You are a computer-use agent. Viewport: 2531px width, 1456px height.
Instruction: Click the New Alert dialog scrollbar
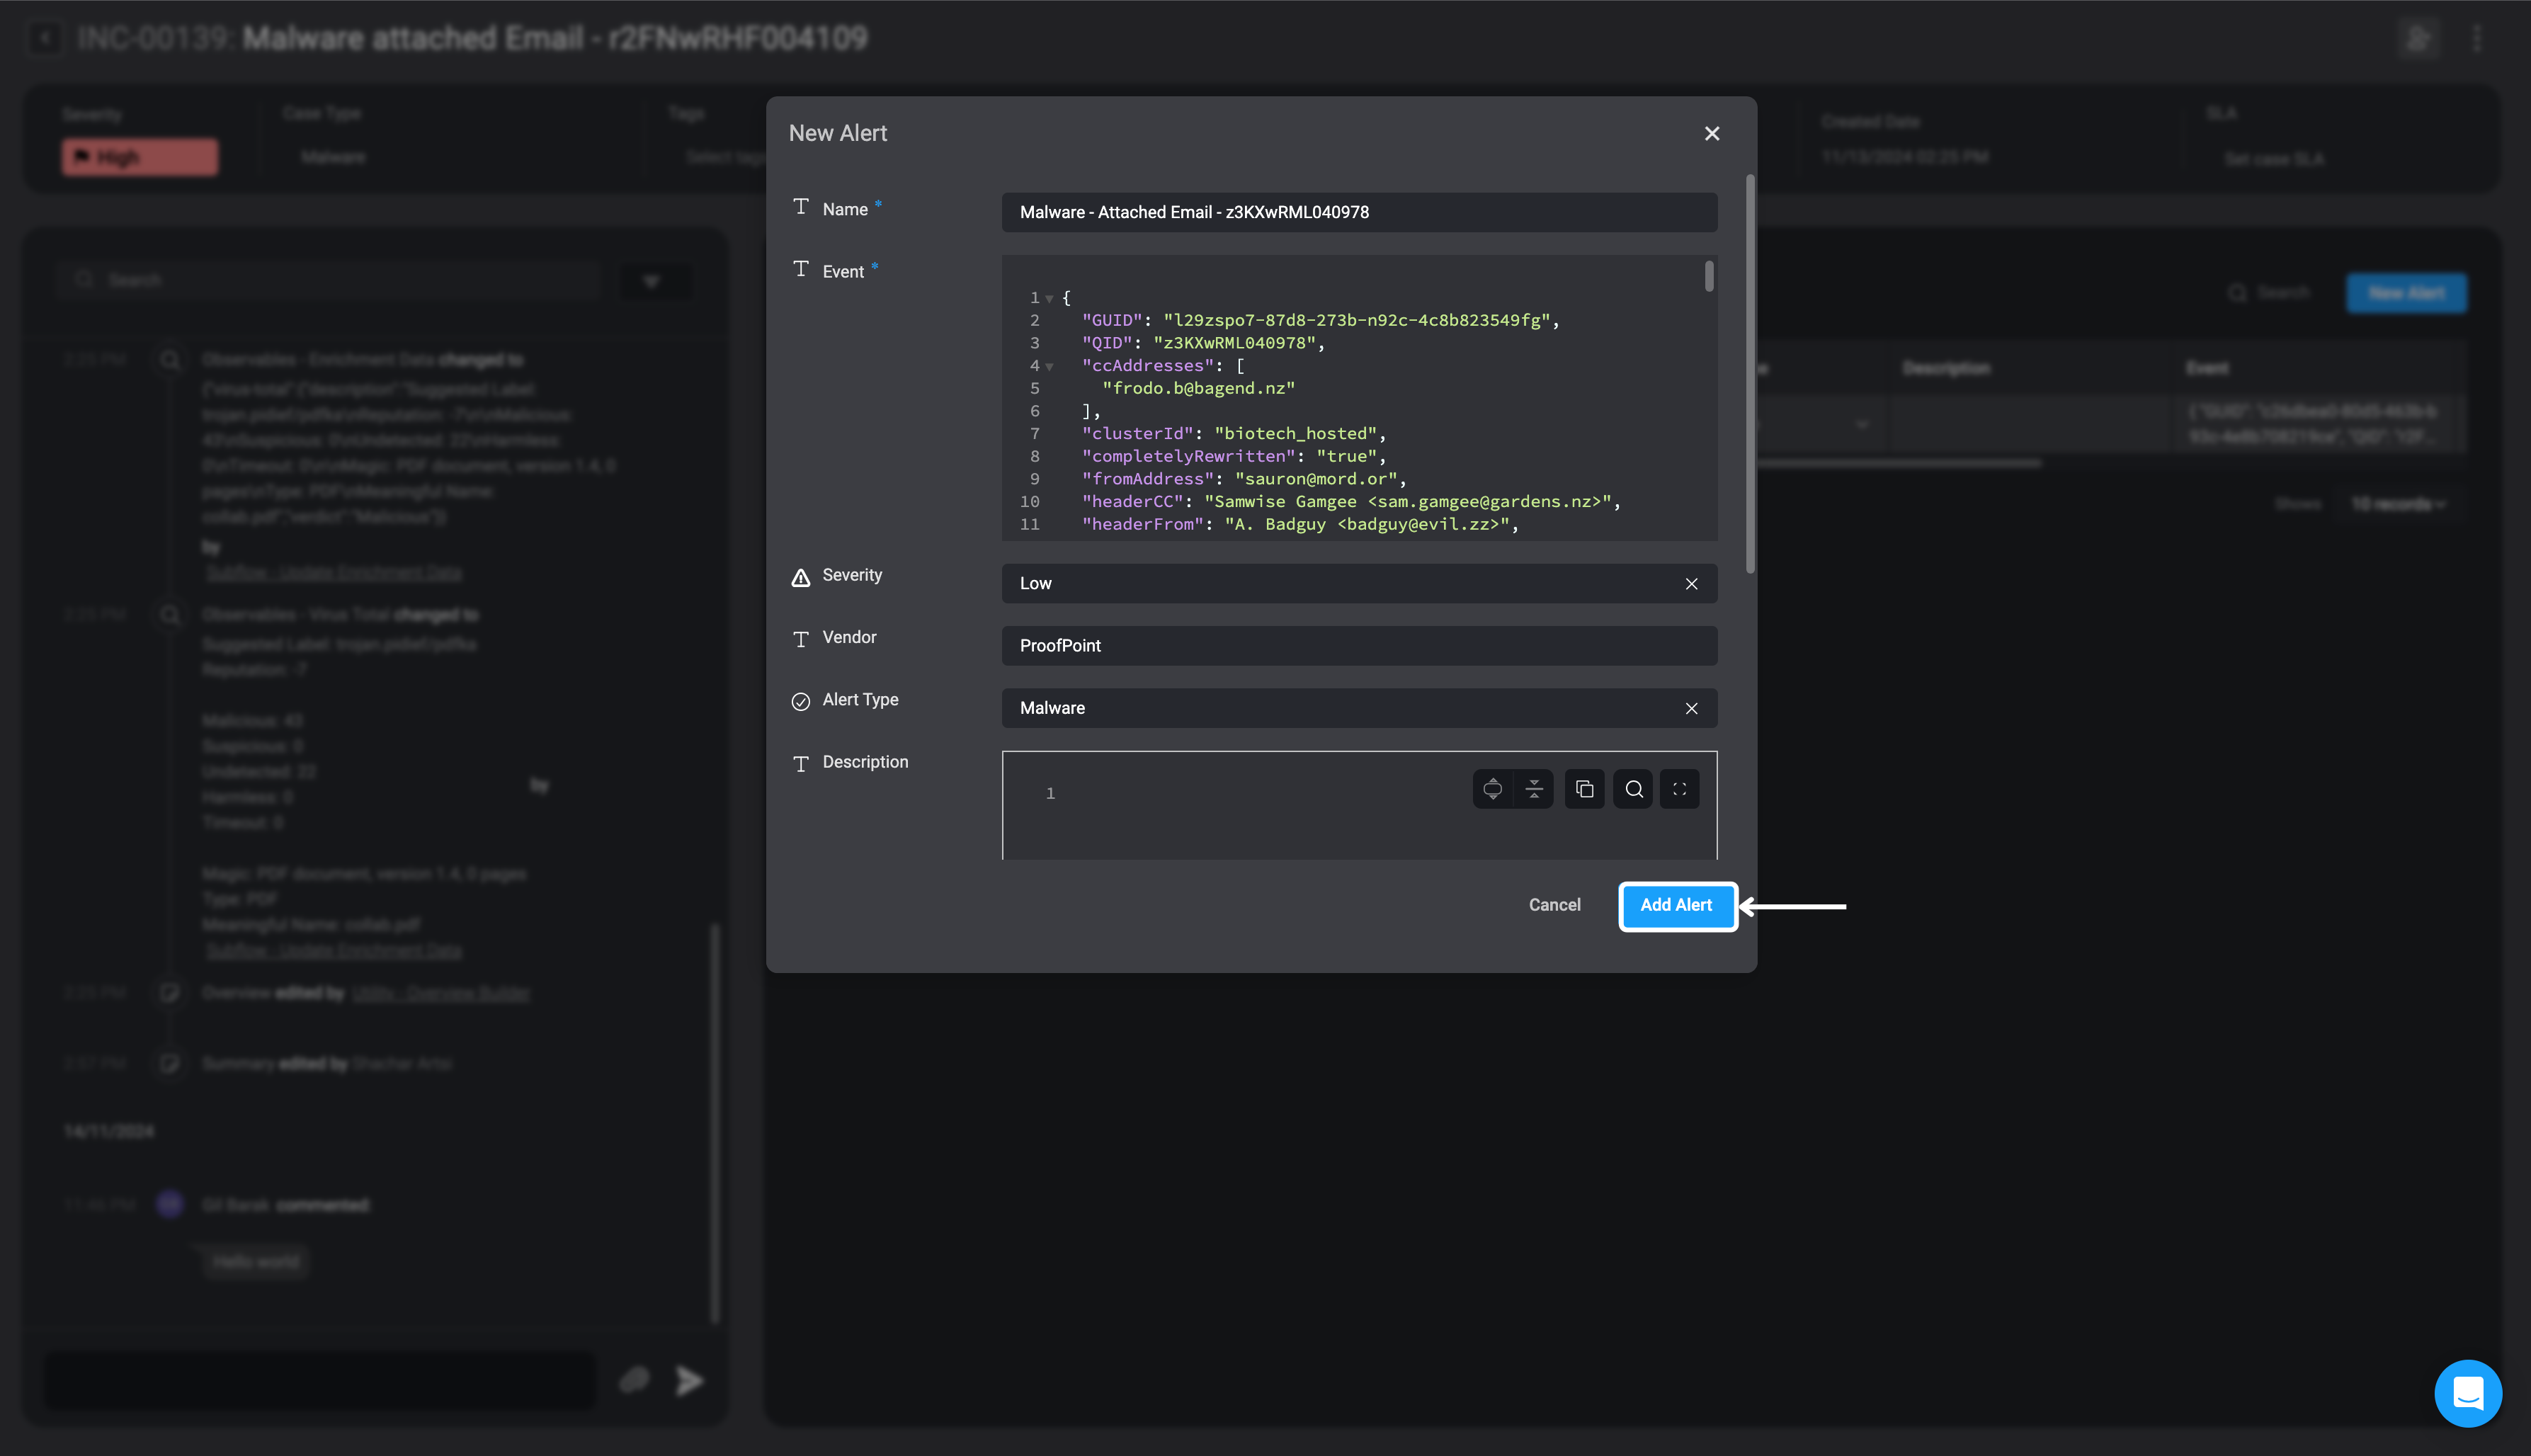pyautogui.click(x=1750, y=374)
